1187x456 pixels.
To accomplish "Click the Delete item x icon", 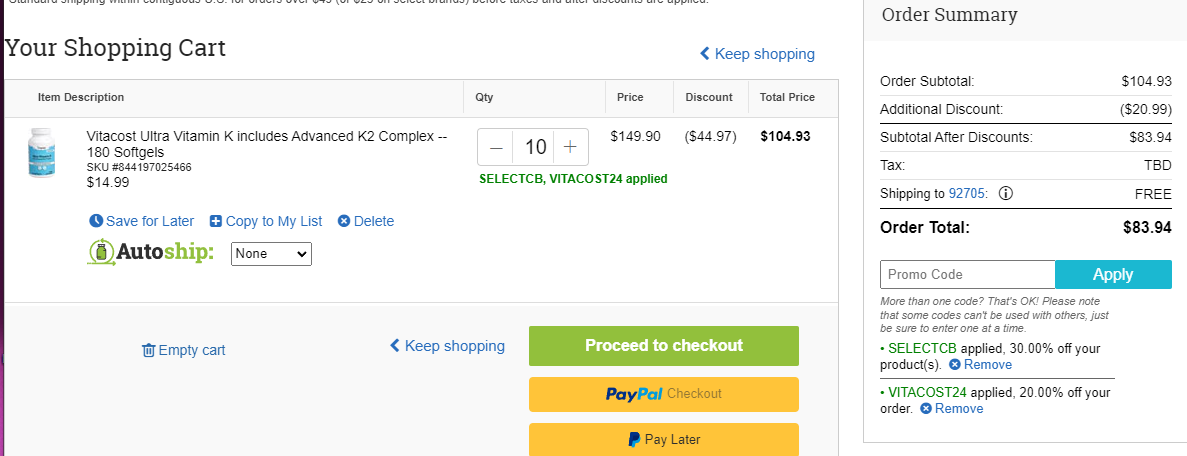I will click(x=344, y=221).
